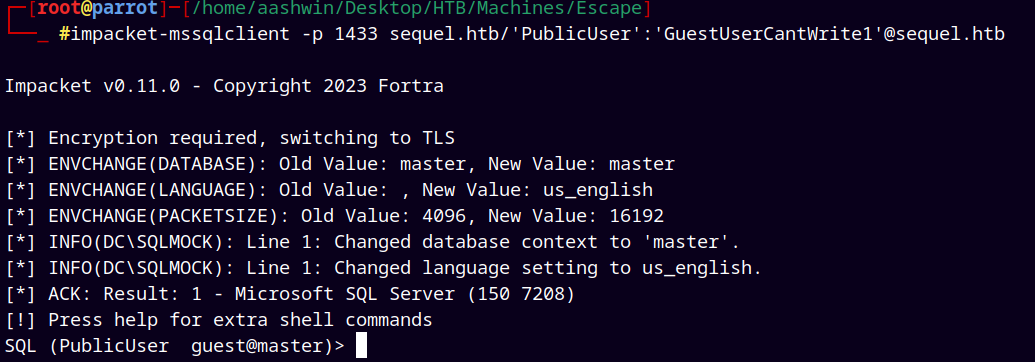1035x362 pixels.
Task: Select 'us_english' in the LANGUAGE line
Action: [x=597, y=190]
